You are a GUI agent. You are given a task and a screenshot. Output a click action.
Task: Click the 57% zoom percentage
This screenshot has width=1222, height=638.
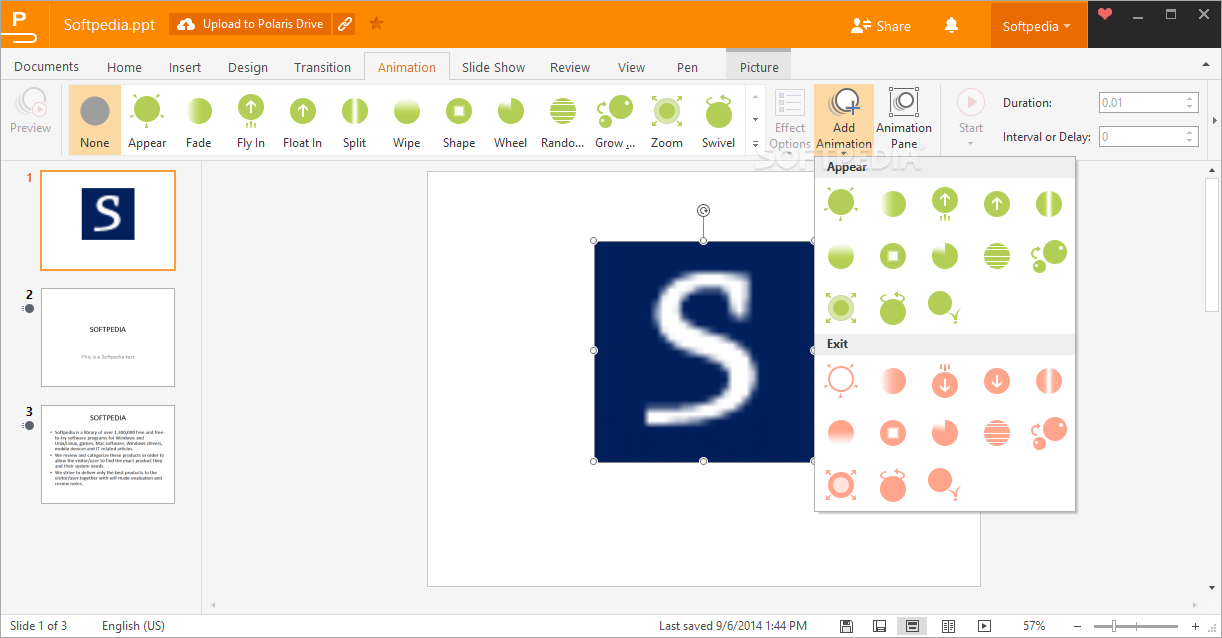click(1034, 626)
